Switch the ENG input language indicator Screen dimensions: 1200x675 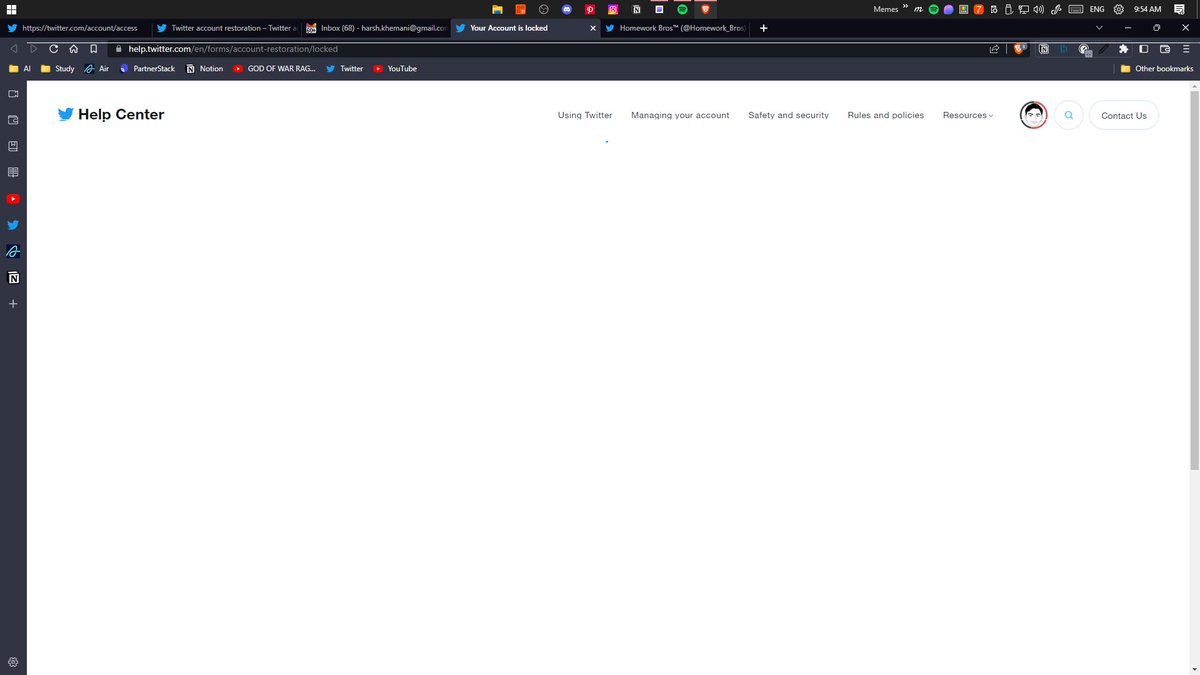click(x=1097, y=9)
